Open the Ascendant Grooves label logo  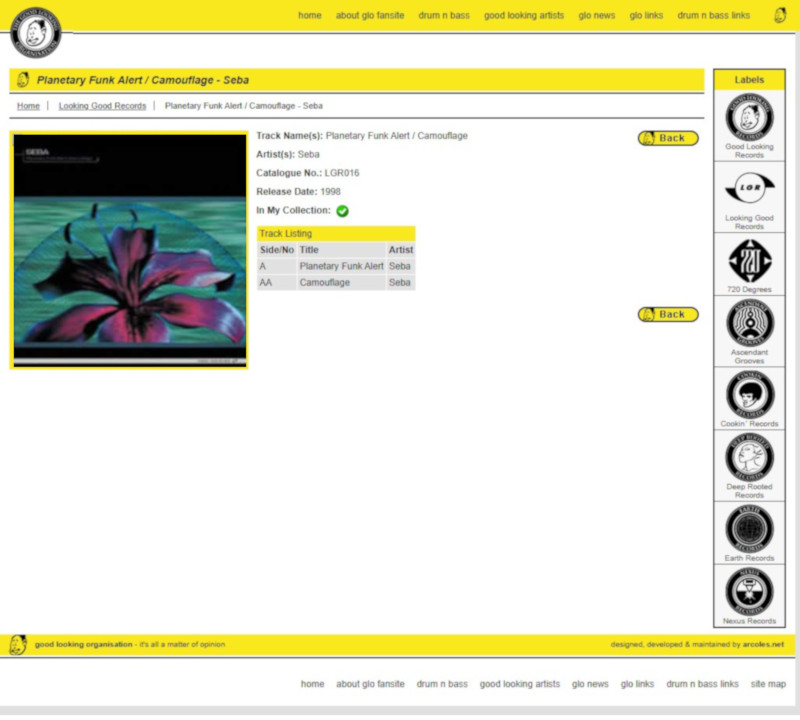[749, 323]
